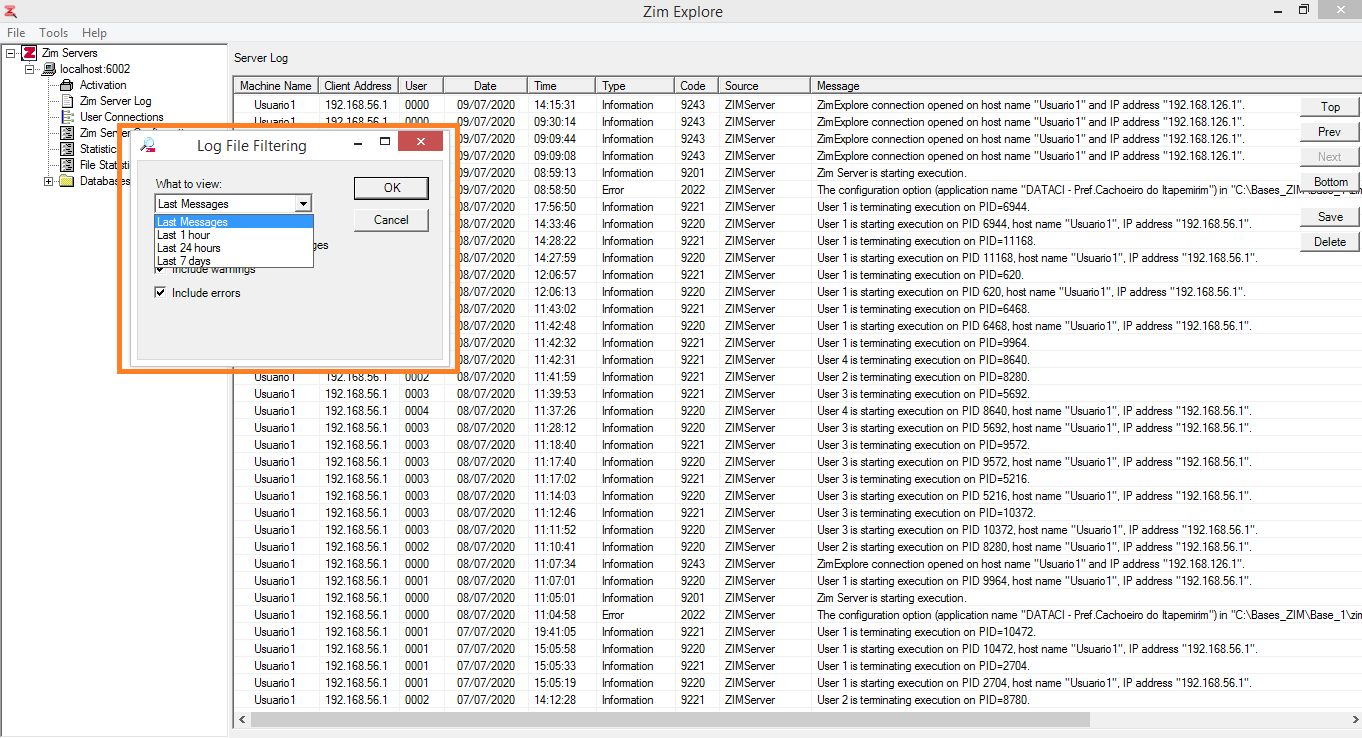Click OK in Log File Filtering dialog

click(391, 188)
